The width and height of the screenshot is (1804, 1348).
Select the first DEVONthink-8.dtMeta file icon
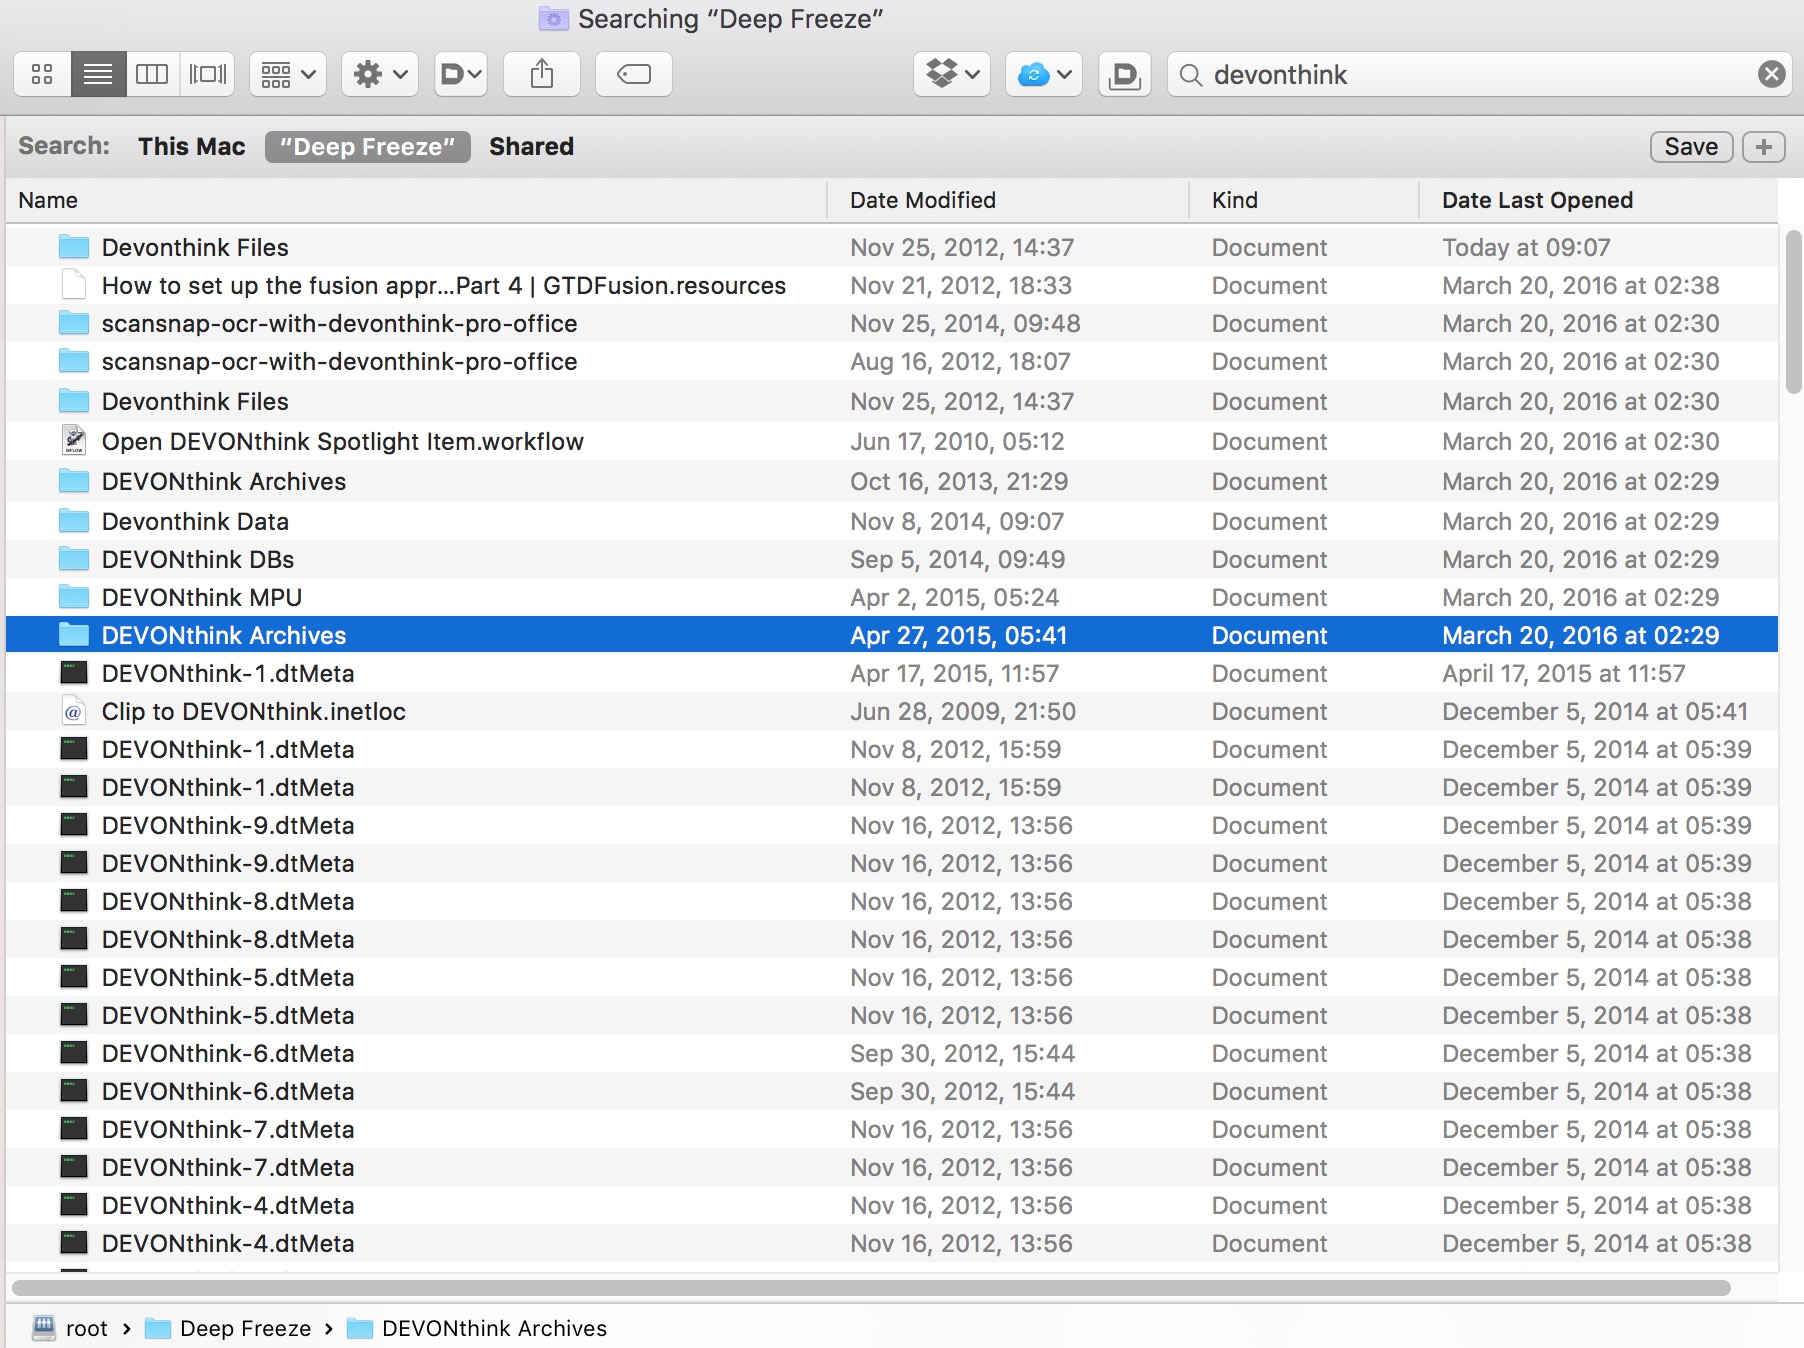click(74, 901)
